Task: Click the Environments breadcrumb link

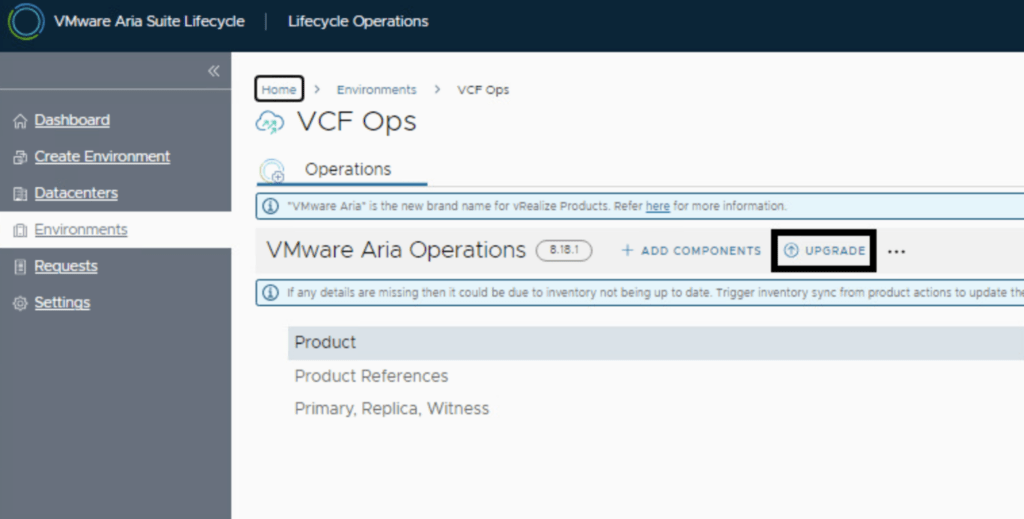Action: point(376,89)
